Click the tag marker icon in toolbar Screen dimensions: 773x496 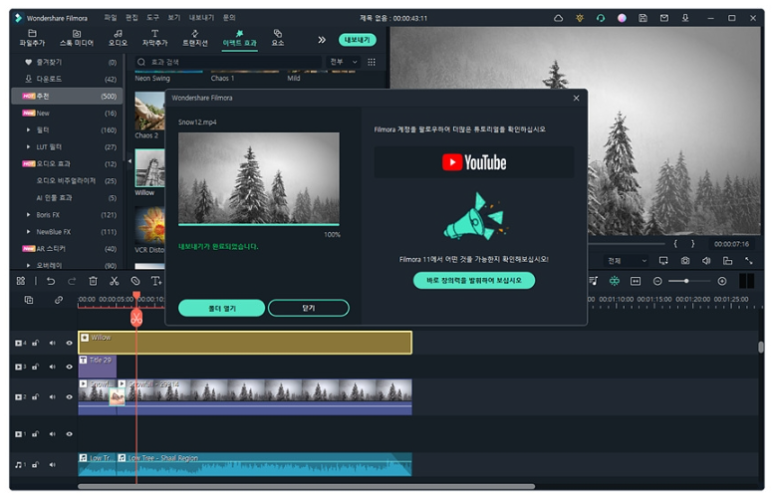tap(135, 281)
